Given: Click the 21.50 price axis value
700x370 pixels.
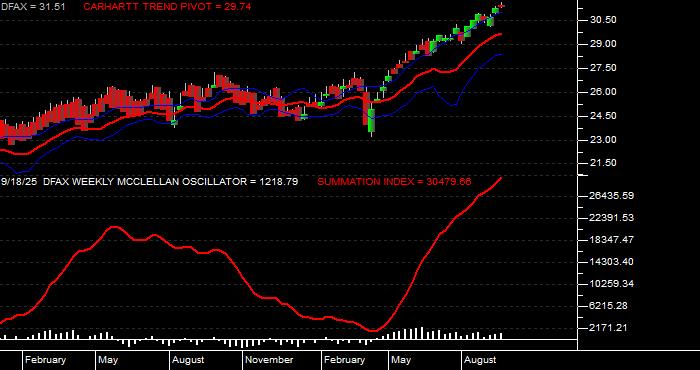Looking at the screenshot, I should point(603,163).
